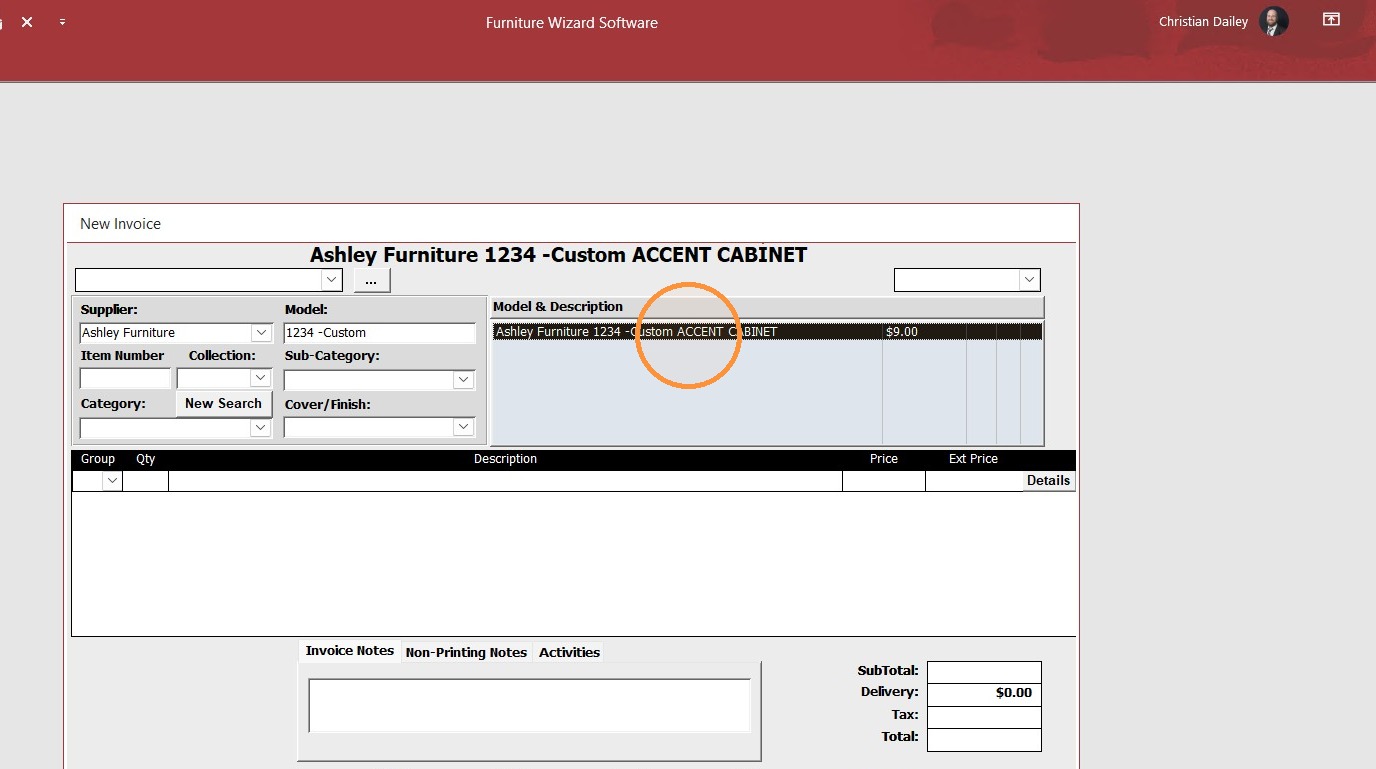Click the Group column header
The image size is (1376, 769).
pyautogui.click(x=98, y=459)
